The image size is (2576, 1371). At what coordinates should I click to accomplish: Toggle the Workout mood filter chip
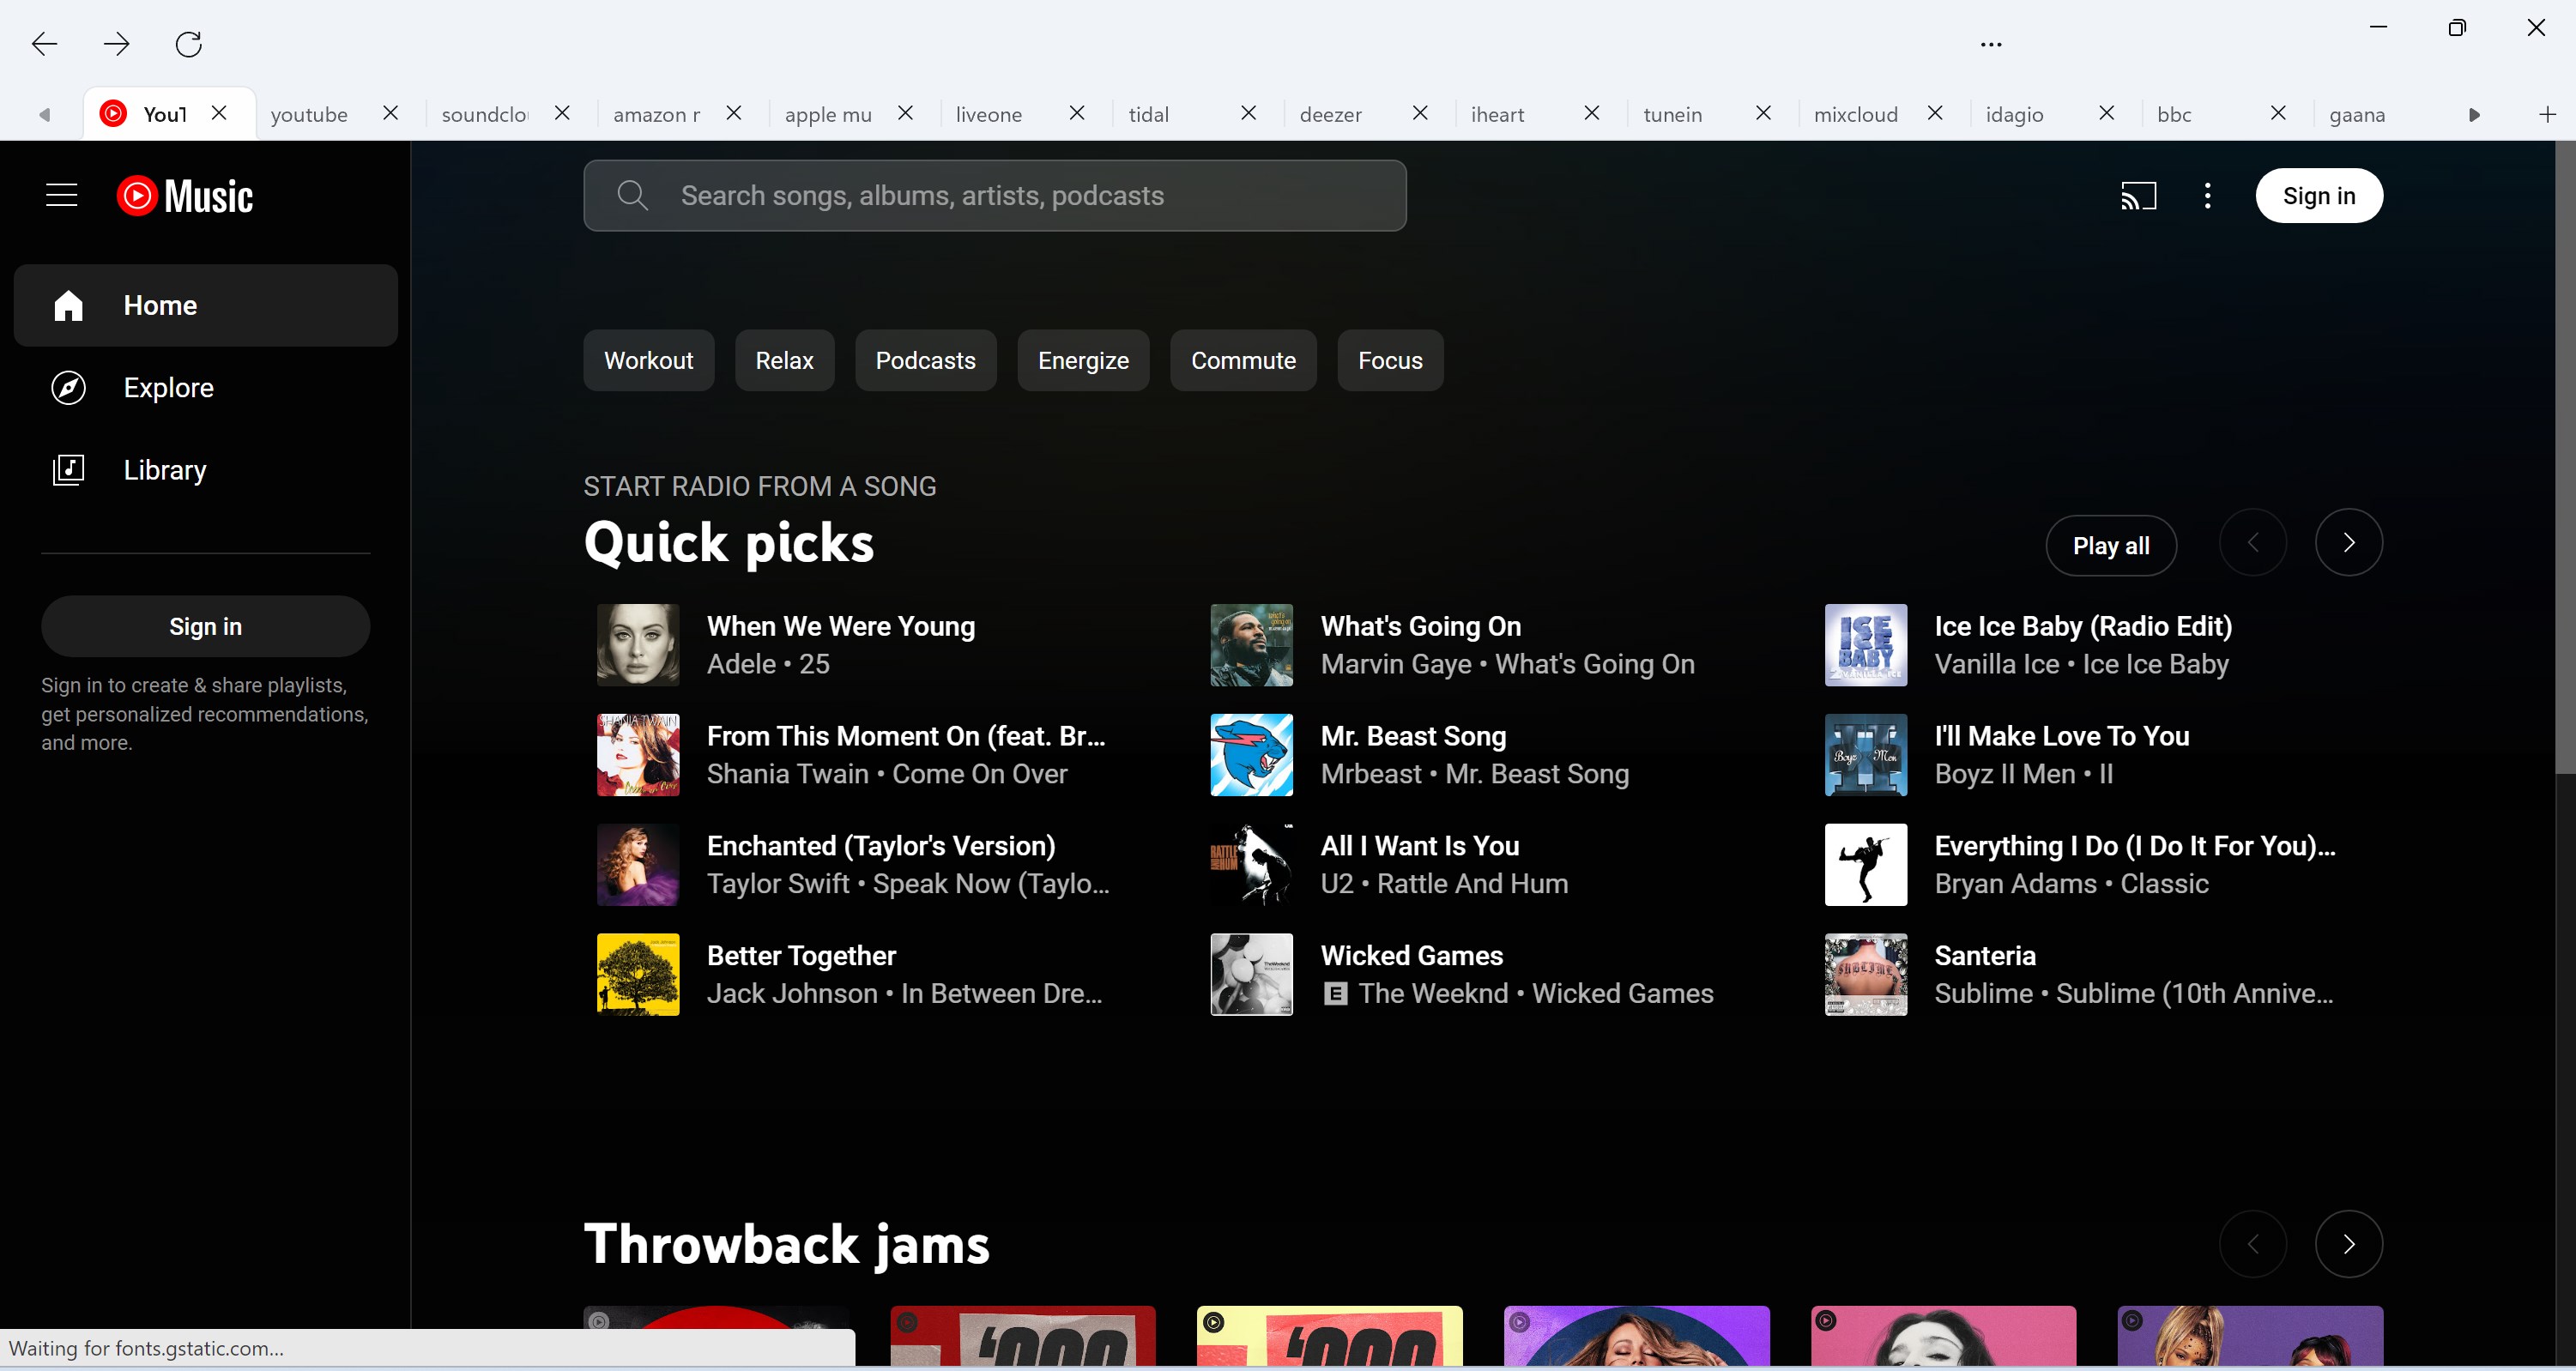pos(648,360)
